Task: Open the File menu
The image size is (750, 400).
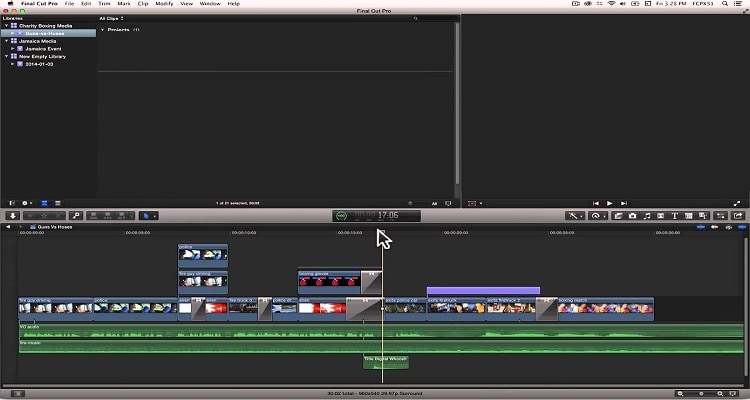Action: tap(69, 3)
